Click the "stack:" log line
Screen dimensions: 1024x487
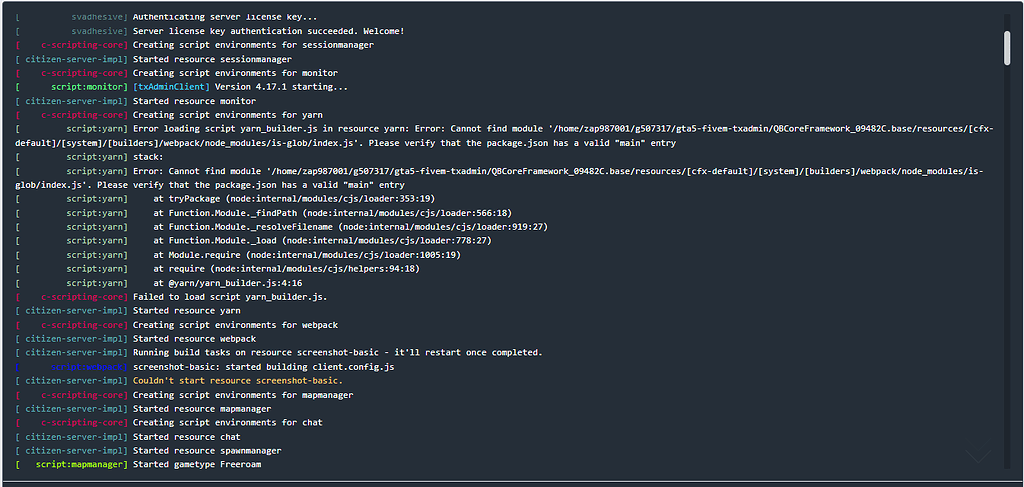coord(148,157)
